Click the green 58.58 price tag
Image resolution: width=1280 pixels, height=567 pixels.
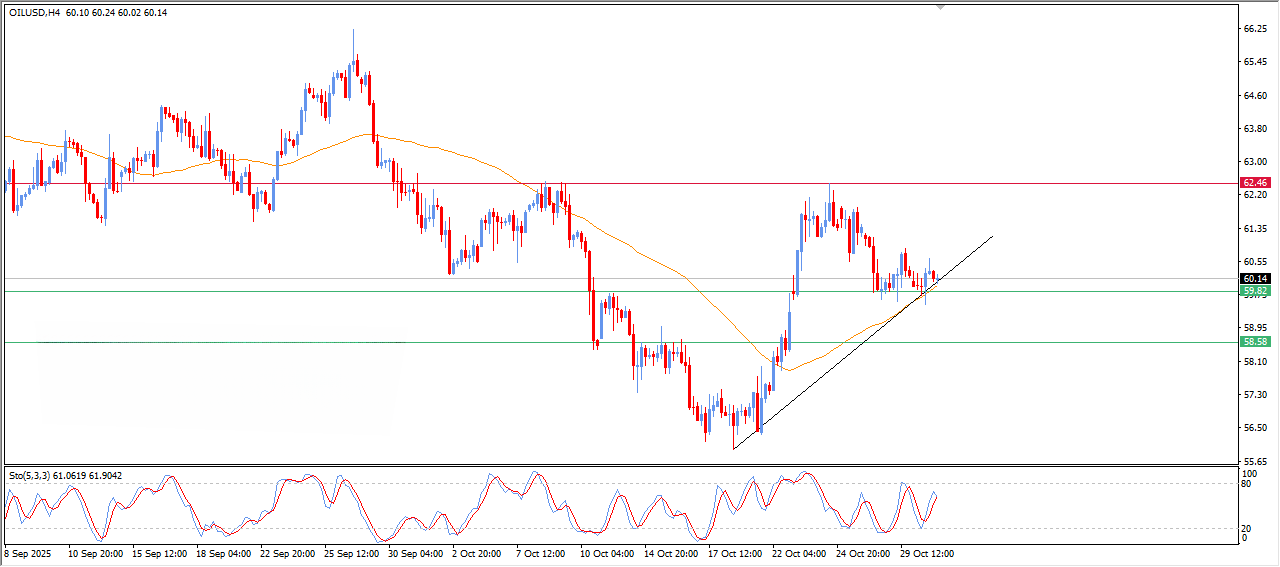point(1254,342)
